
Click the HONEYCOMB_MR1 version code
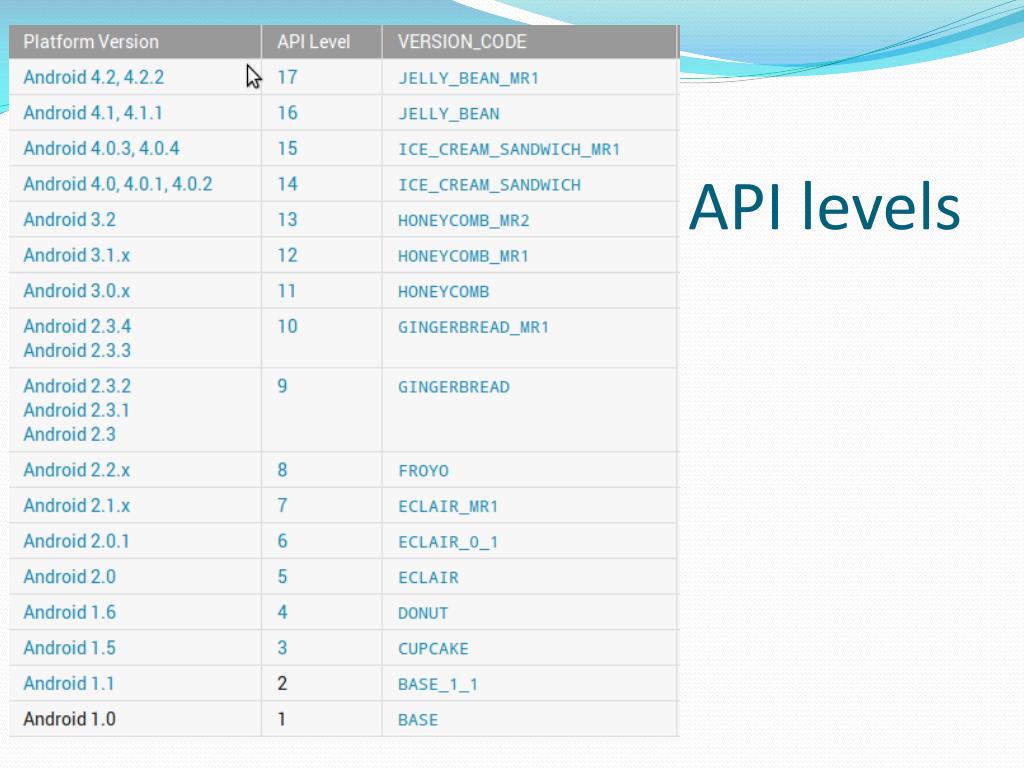(x=463, y=256)
